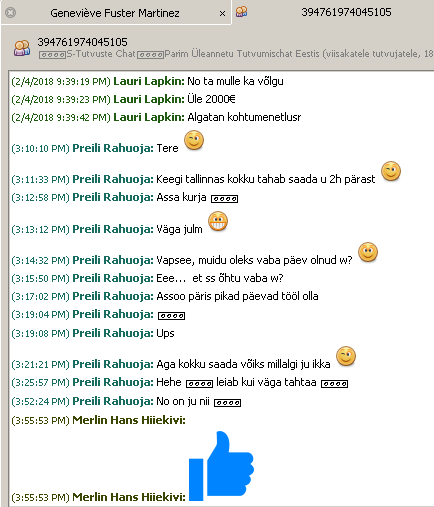
Task: Click Merlin Hans Hiiekivi's name beside thumbs-up
Action: click(x=129, y=497)
